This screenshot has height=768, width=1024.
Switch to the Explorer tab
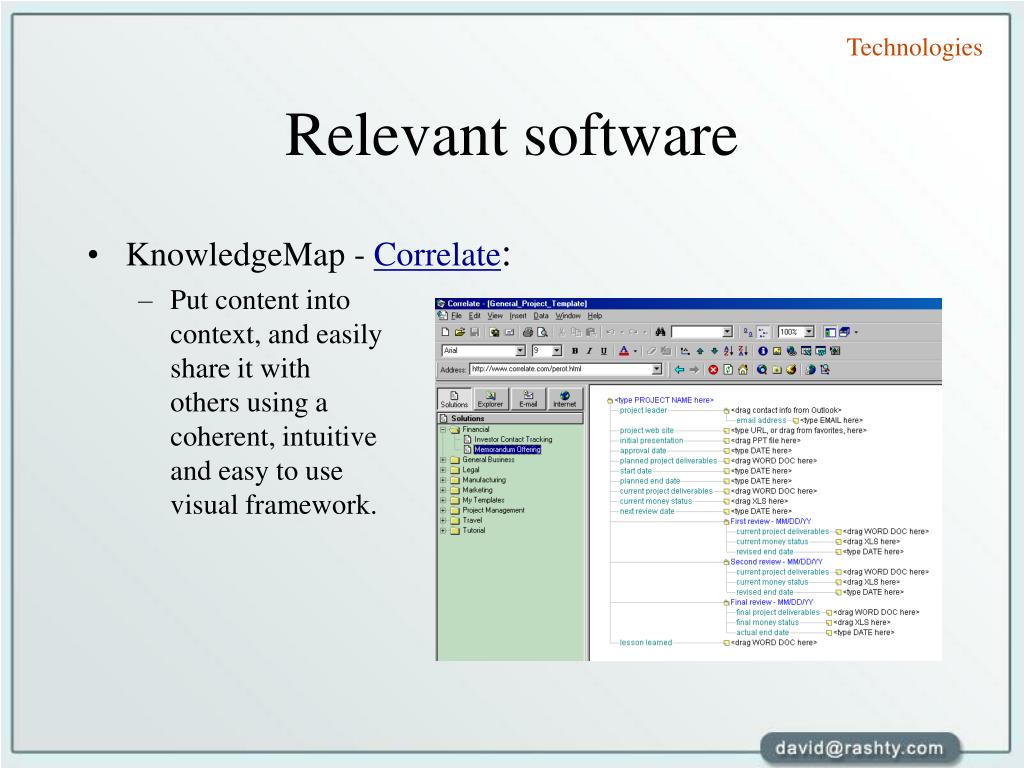point(490,398)
